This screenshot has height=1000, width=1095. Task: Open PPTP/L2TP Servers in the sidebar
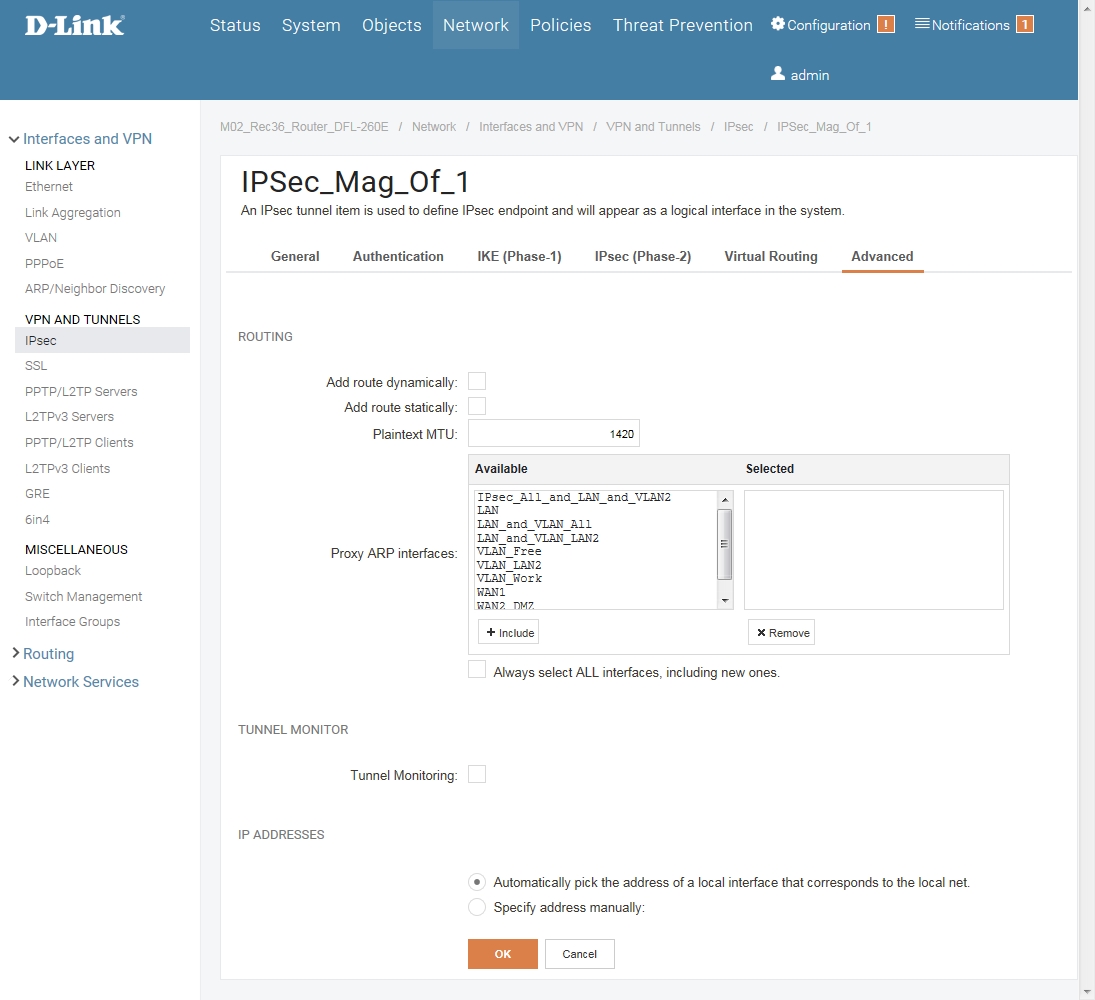(81, 391)
